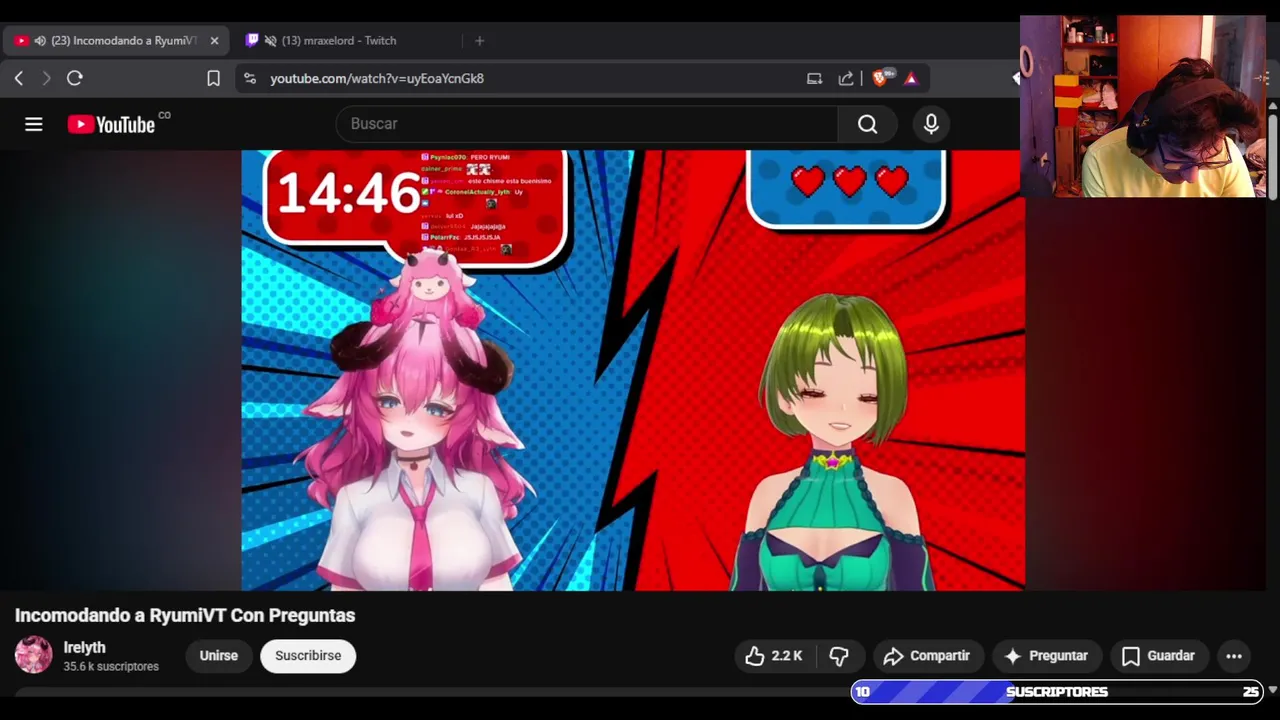
Task: Cast media using the screen icon in address bar
Action: [x=814, y=78]
